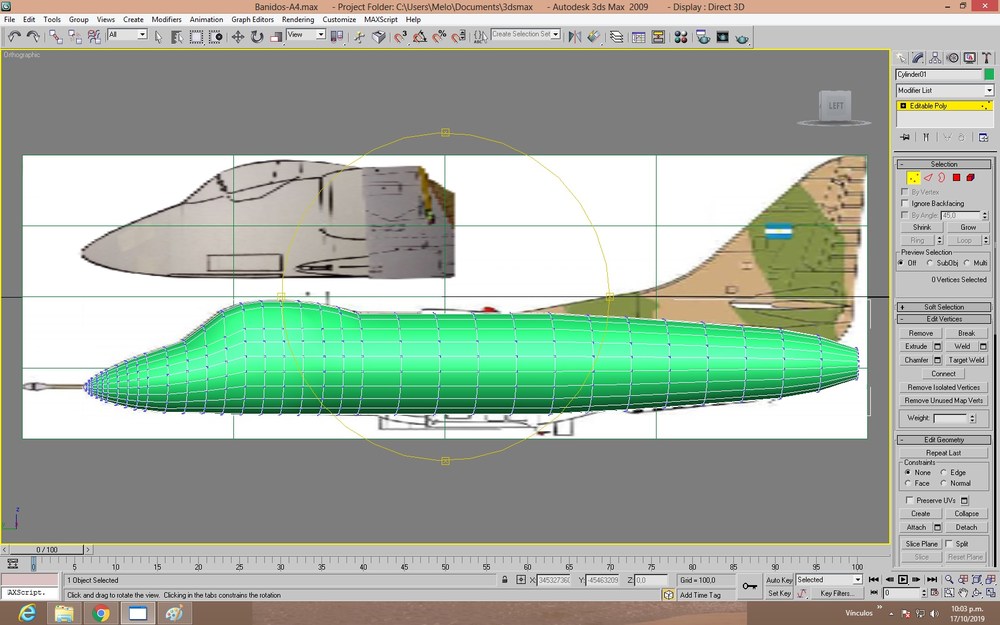
Task: Open the Curve Editor icon
Action: [638, 36]
